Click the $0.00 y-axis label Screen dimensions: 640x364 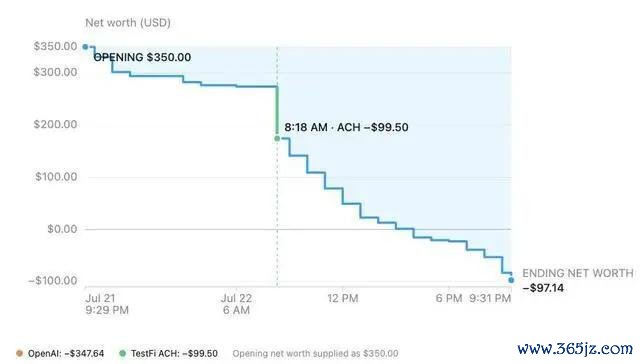(x=62, y=229)
